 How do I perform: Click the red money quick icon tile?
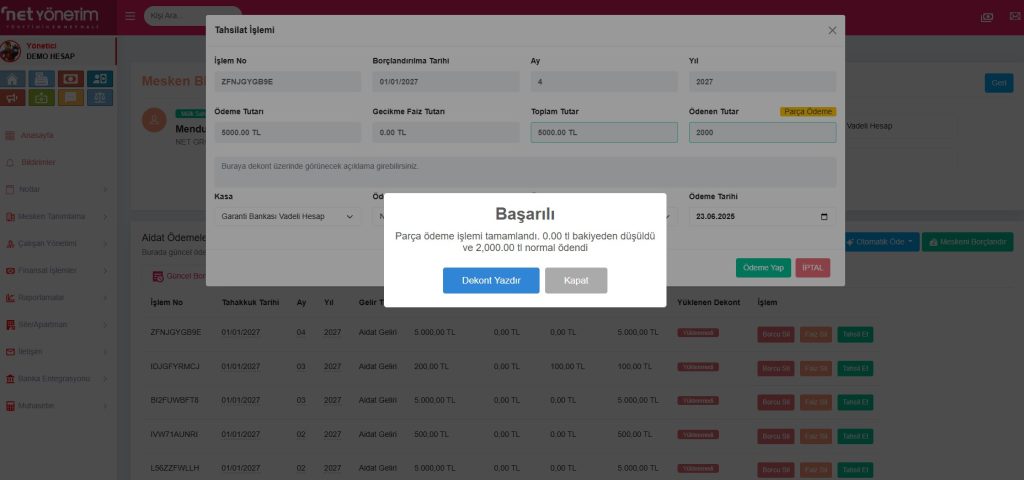(x=70, y=79)
